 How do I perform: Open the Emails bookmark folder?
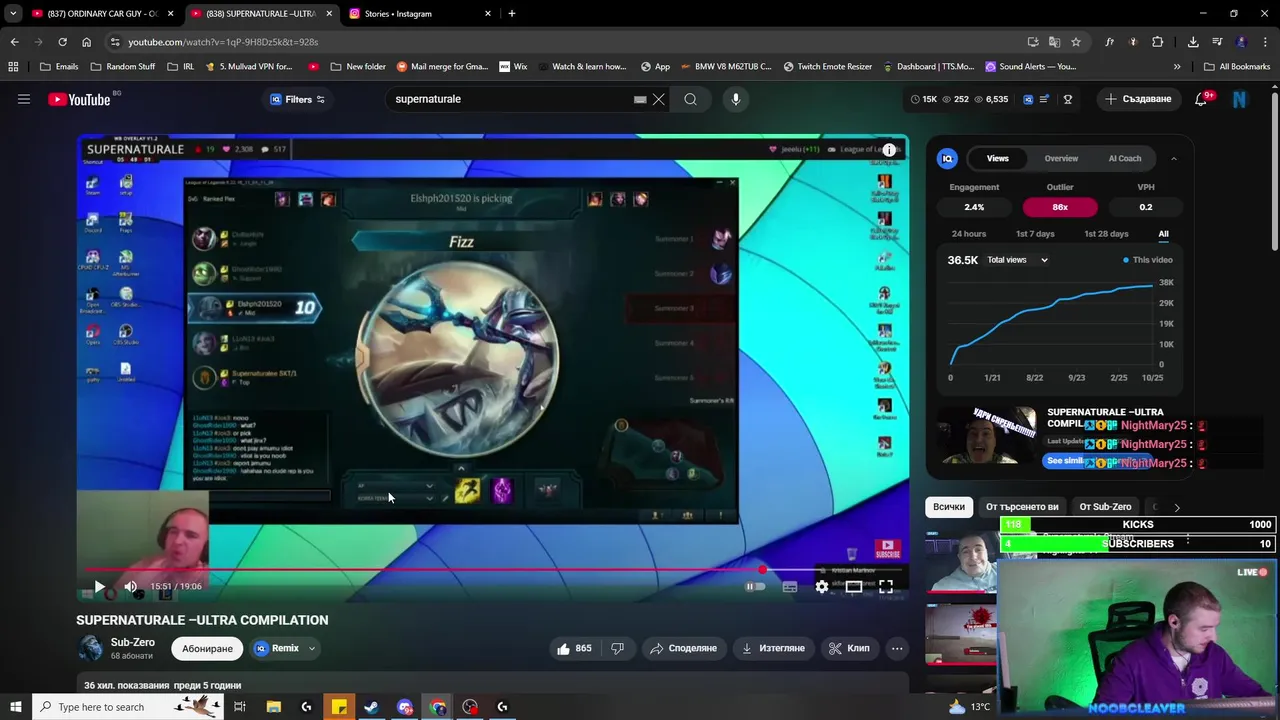point(59,67)
